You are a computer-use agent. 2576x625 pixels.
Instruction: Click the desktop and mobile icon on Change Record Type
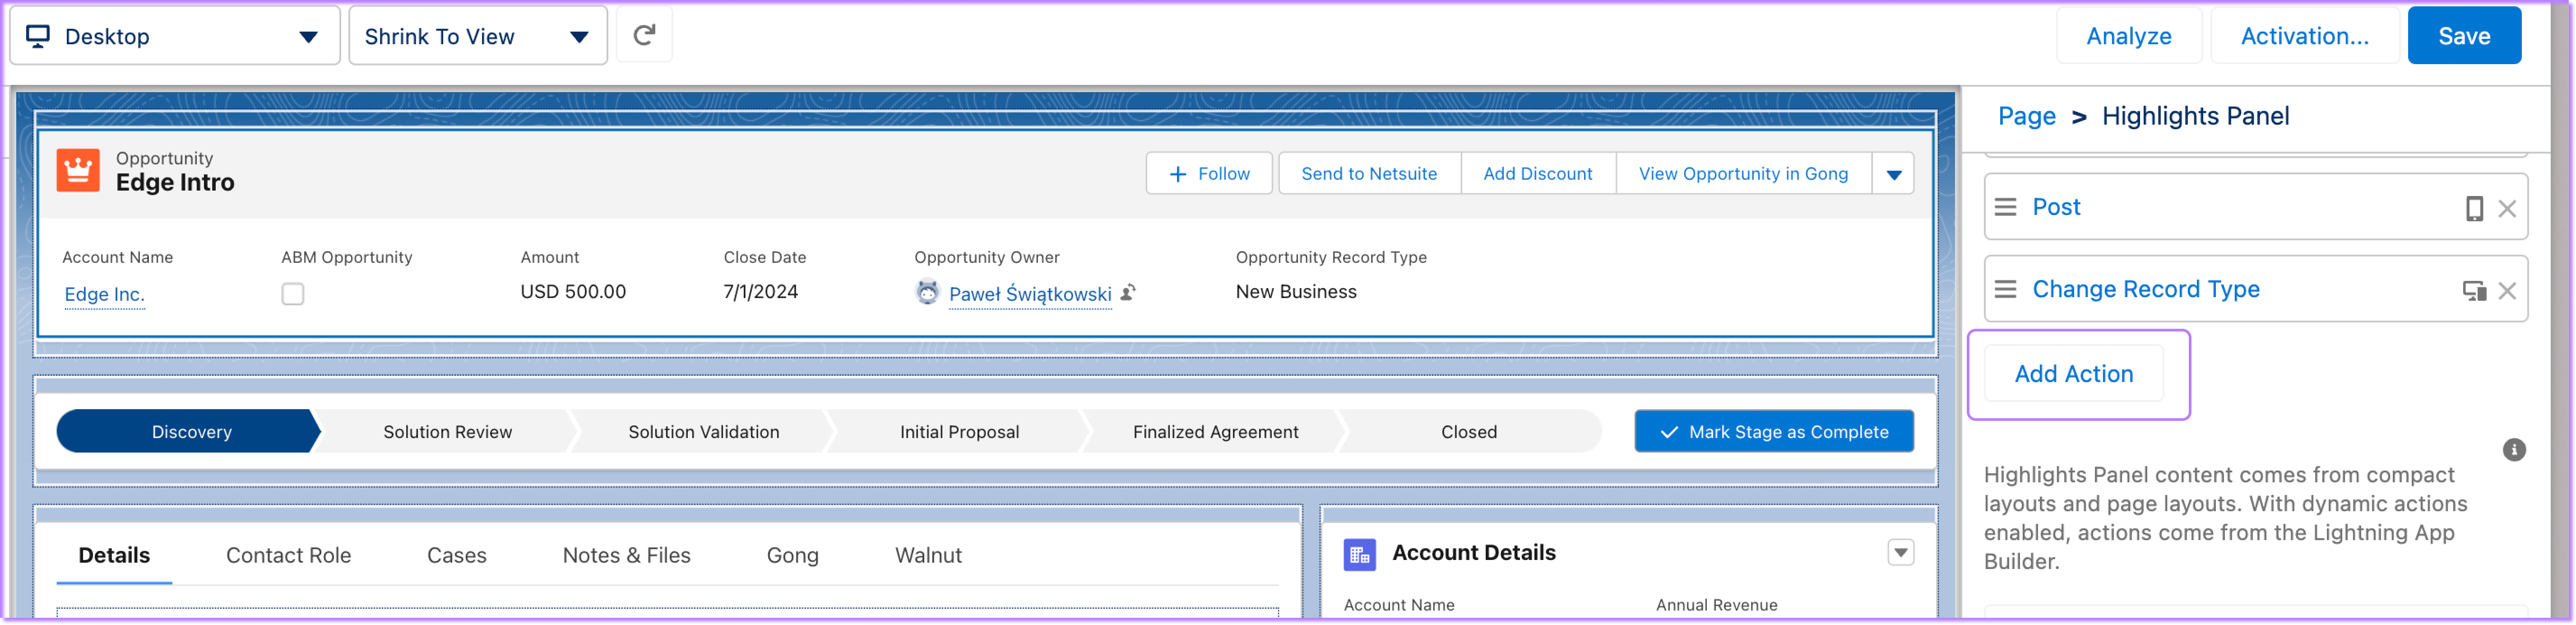[x=2474, y=291]
